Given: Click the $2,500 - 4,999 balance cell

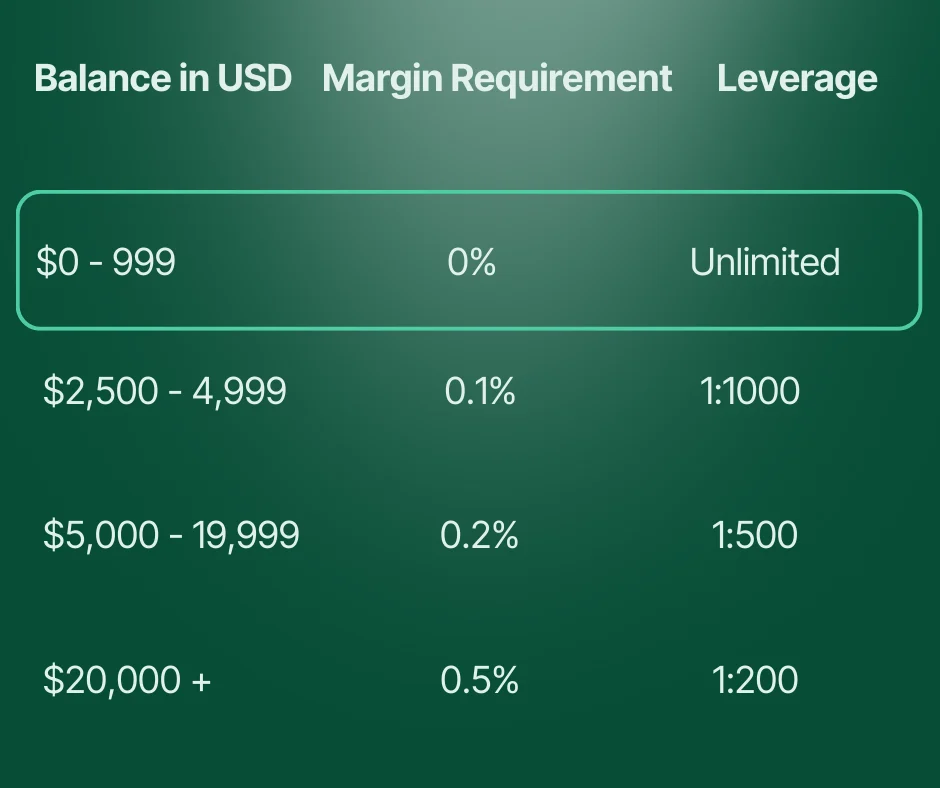Looking at the screenshot, I should [165, 390].
